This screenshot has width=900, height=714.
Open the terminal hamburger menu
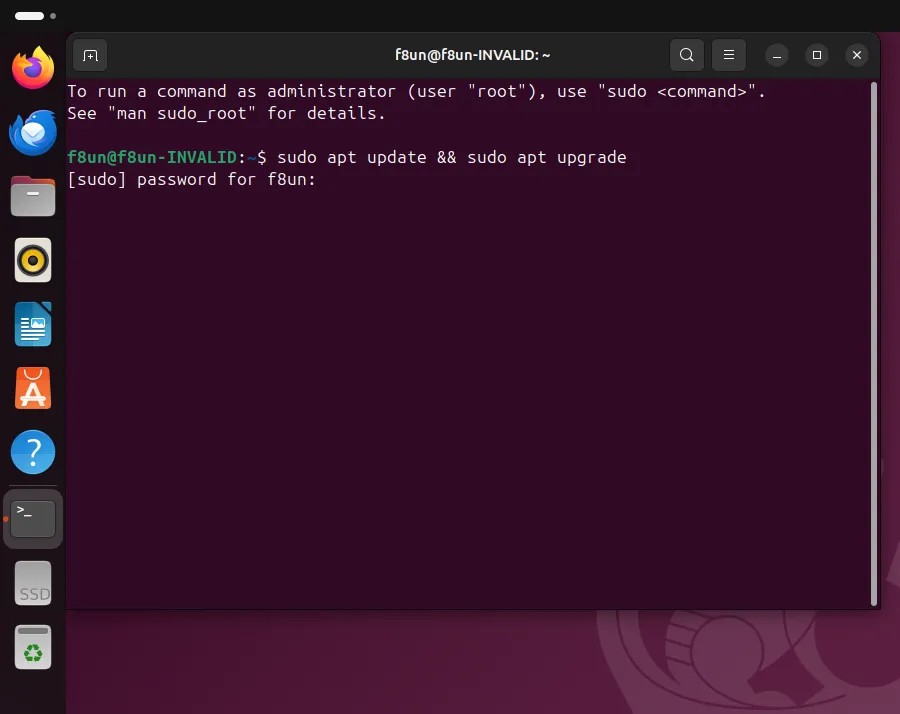coord(729,55)
